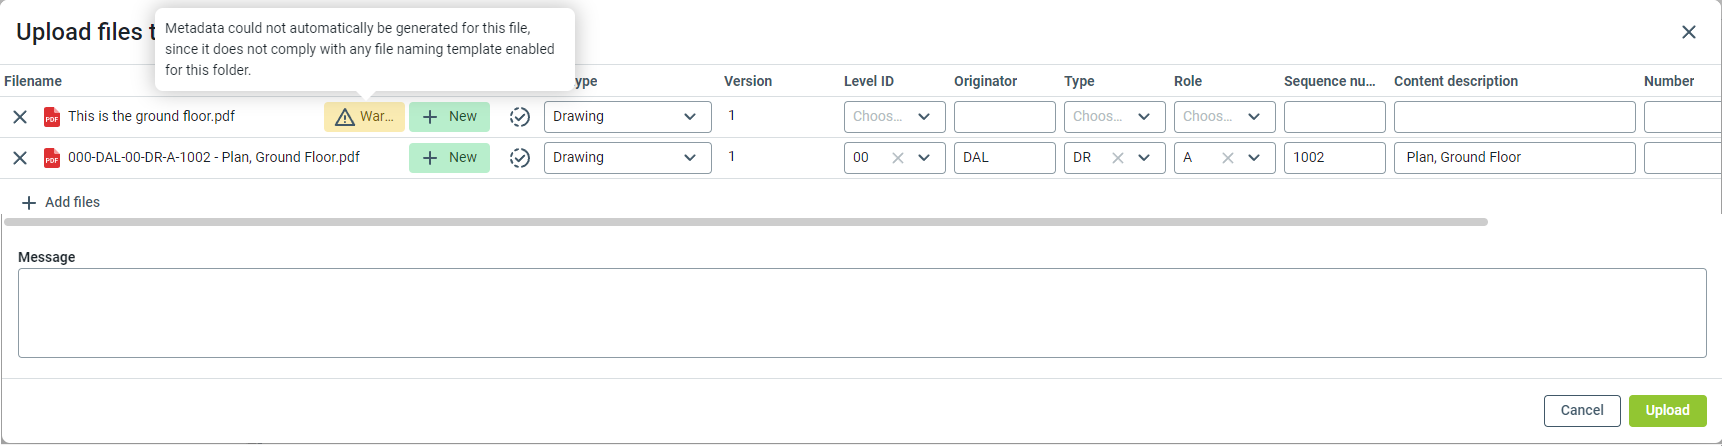The width and height of the screenshot is (1722, 446).
Task: Remove the 000-DAL-00-DR-A-1002 file row
Action: [19, 158]
